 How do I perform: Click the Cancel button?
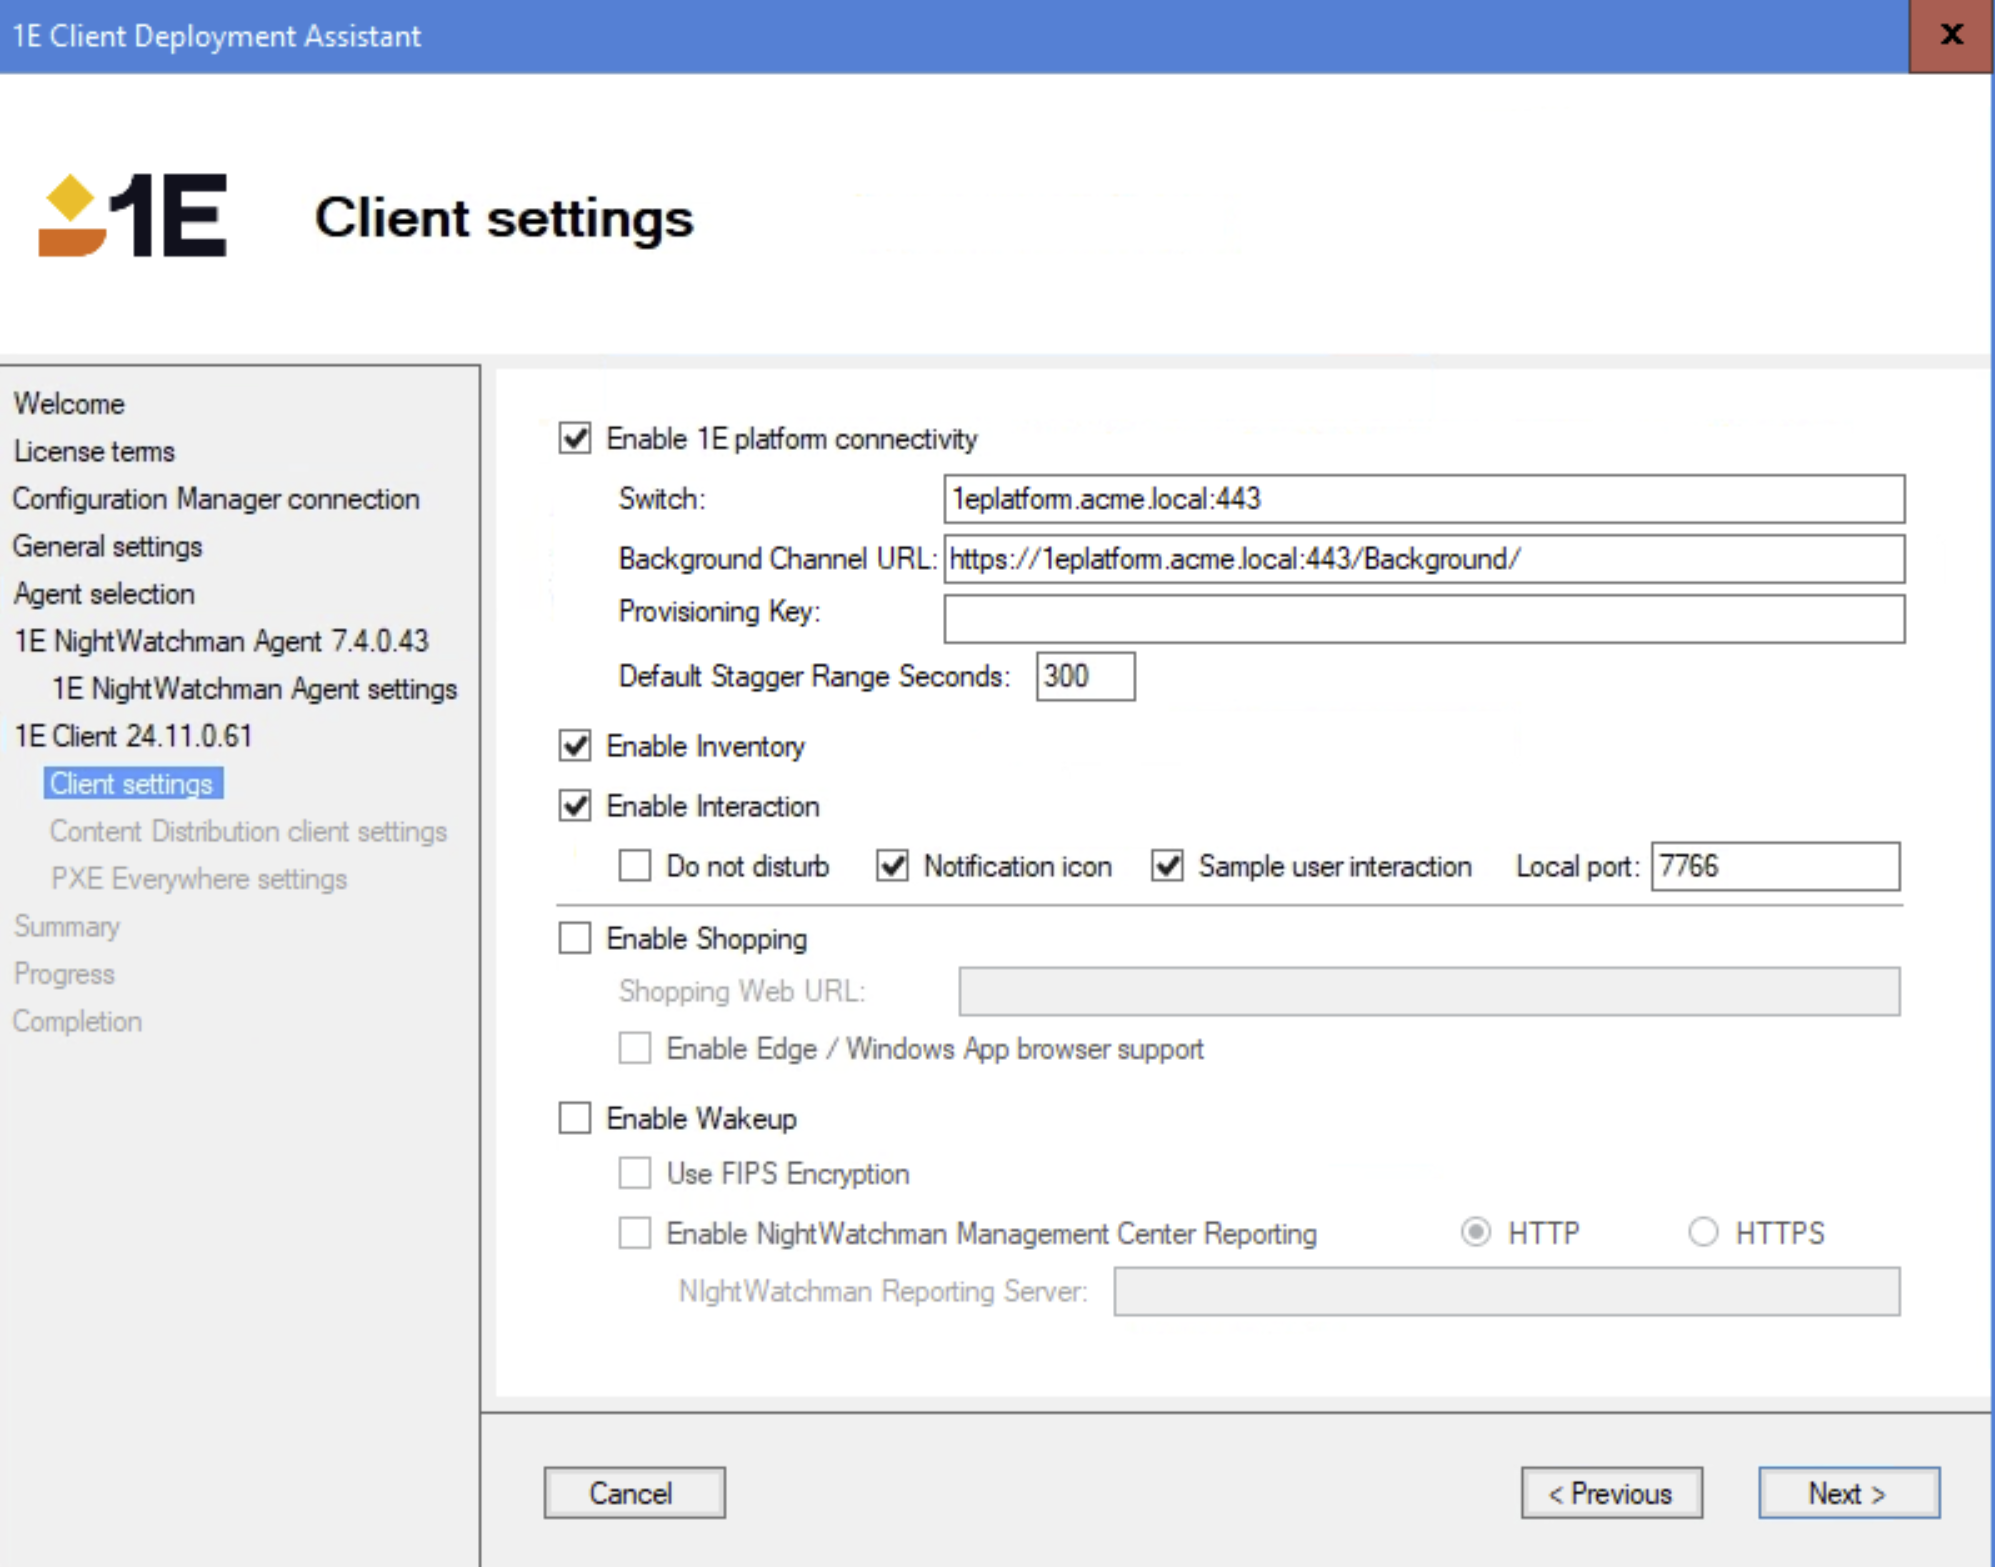tap(635, 1493)
